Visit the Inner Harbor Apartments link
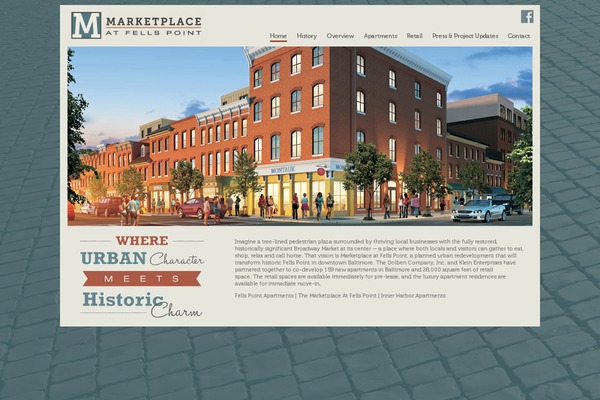The width and height of the screenshot is (600, 400). point(413,296)
